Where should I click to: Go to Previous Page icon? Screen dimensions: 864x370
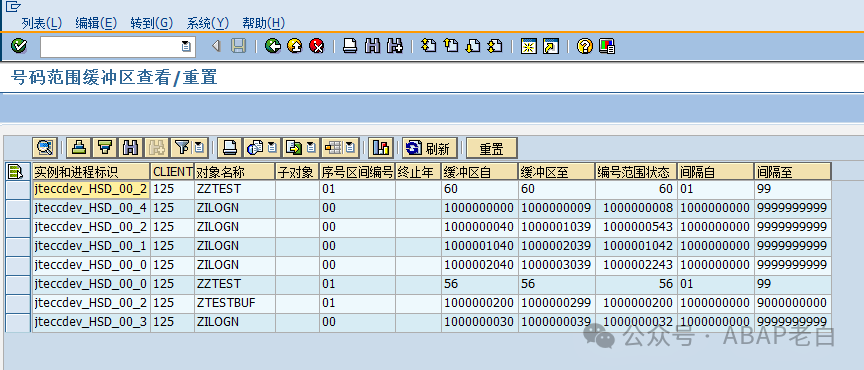451,46
